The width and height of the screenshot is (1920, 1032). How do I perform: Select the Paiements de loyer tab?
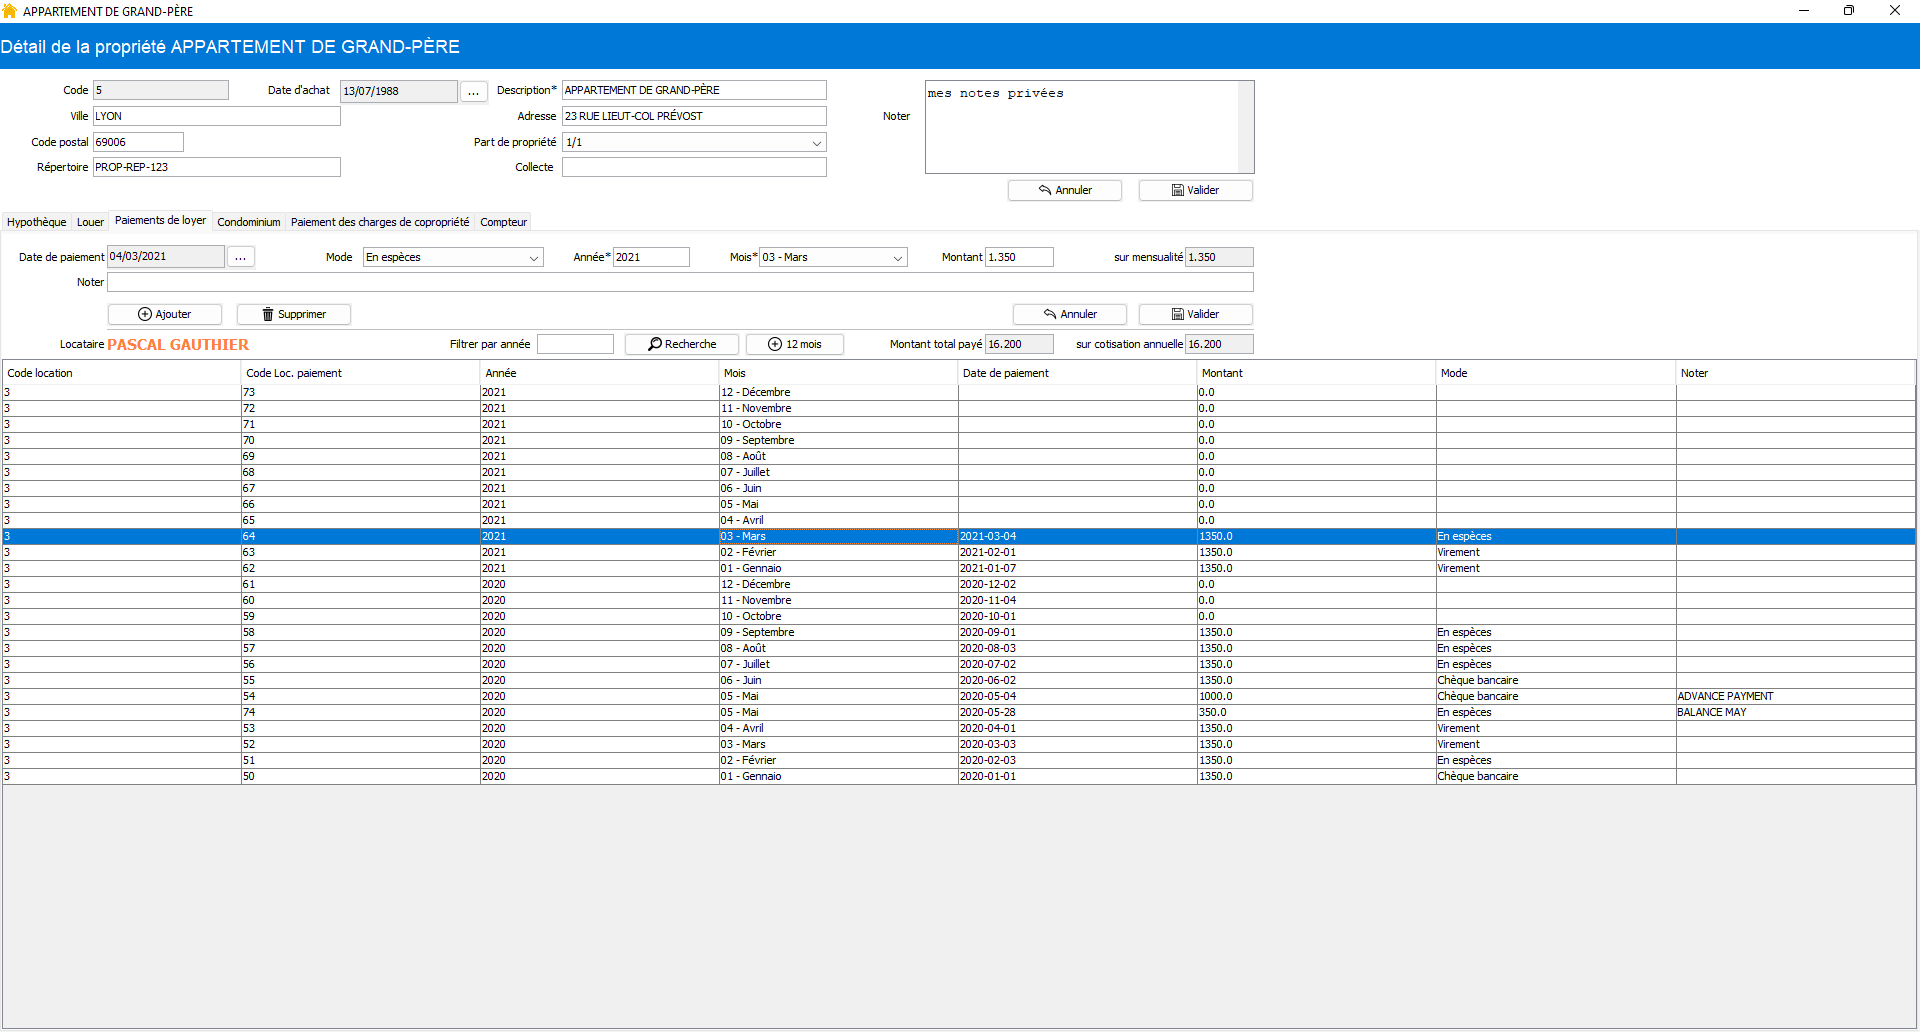click(x=160, y=220)
